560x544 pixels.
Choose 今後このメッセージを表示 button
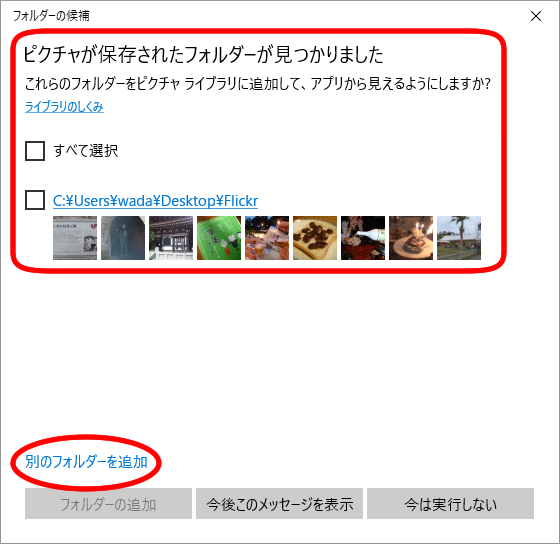279,504
